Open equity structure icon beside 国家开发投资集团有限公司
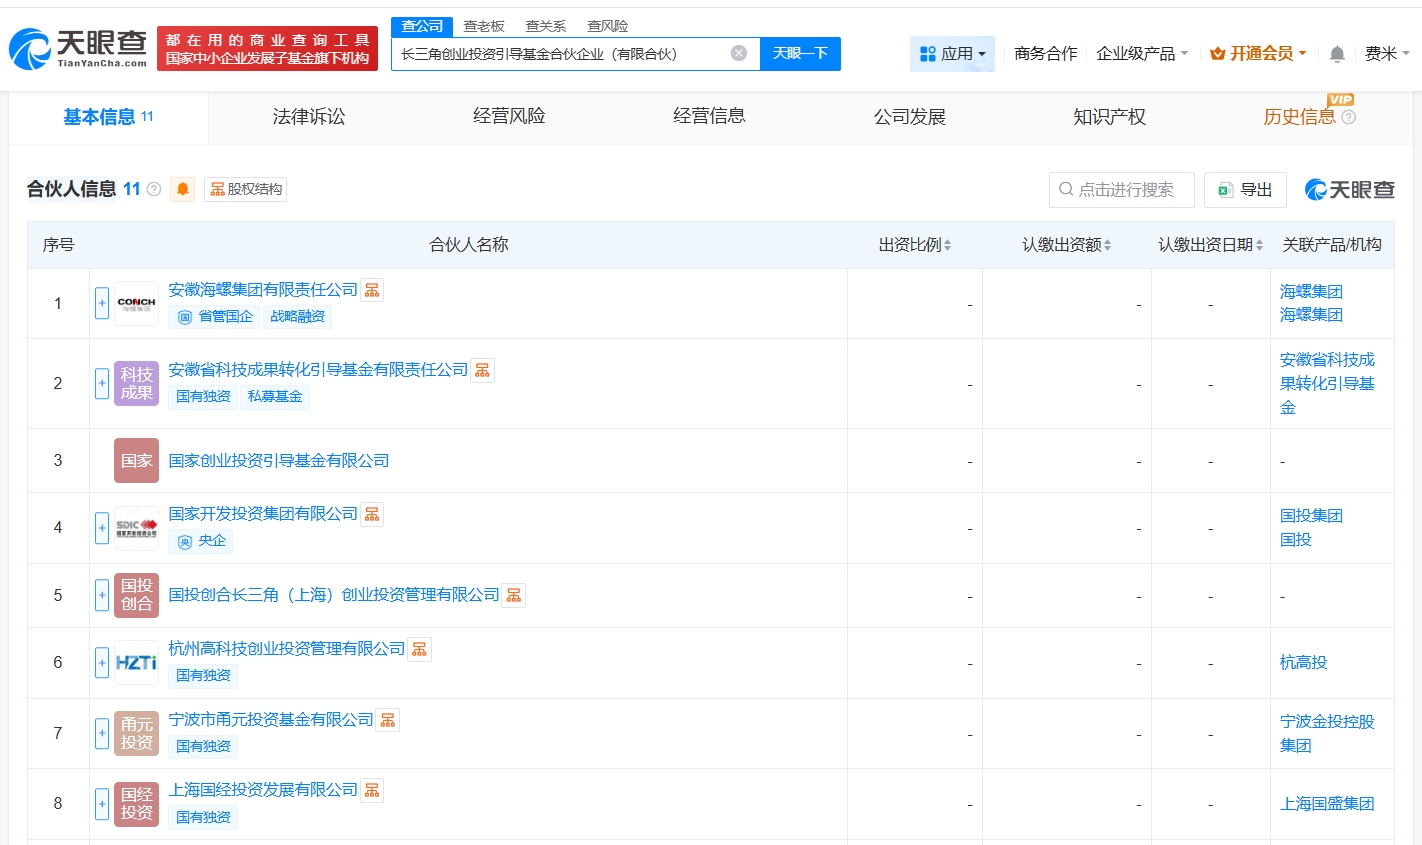 click(372, 514)
